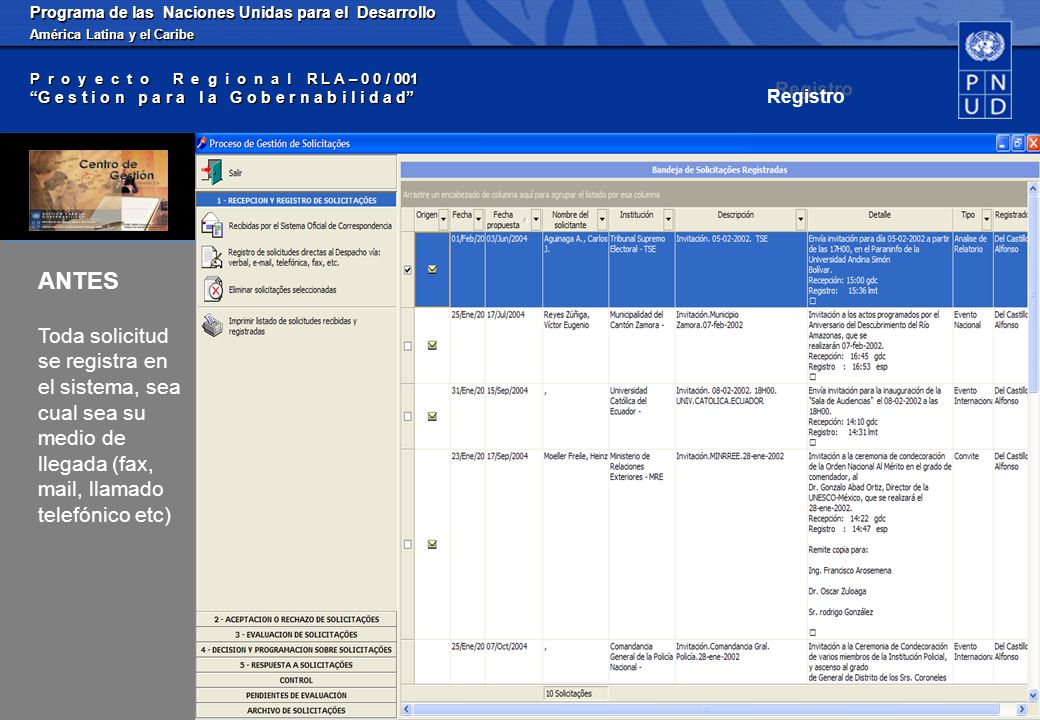Click 'Reyes Zúñiga, Víctor Eugenio' name cell
The image size is (1040, 720).
(x=576, y=345)
